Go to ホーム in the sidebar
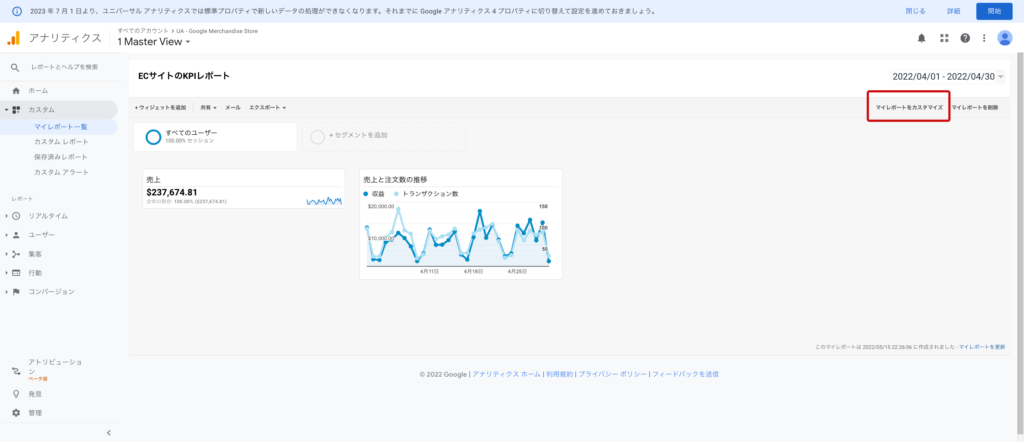 (38, 91)
